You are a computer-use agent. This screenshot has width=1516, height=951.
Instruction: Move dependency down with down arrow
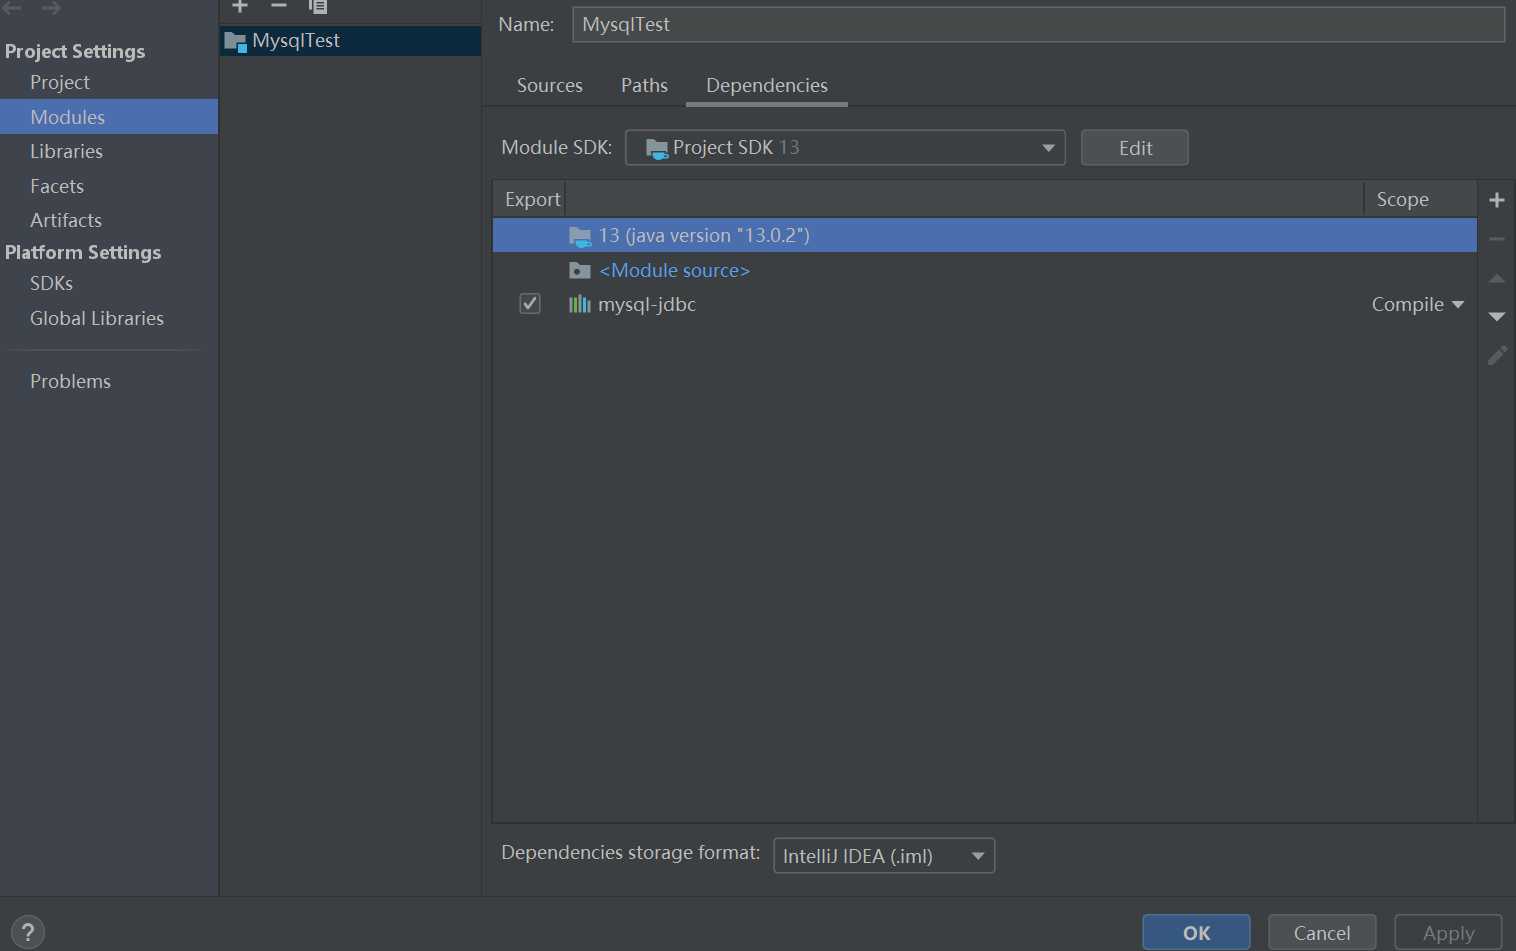coord(1497,317)
